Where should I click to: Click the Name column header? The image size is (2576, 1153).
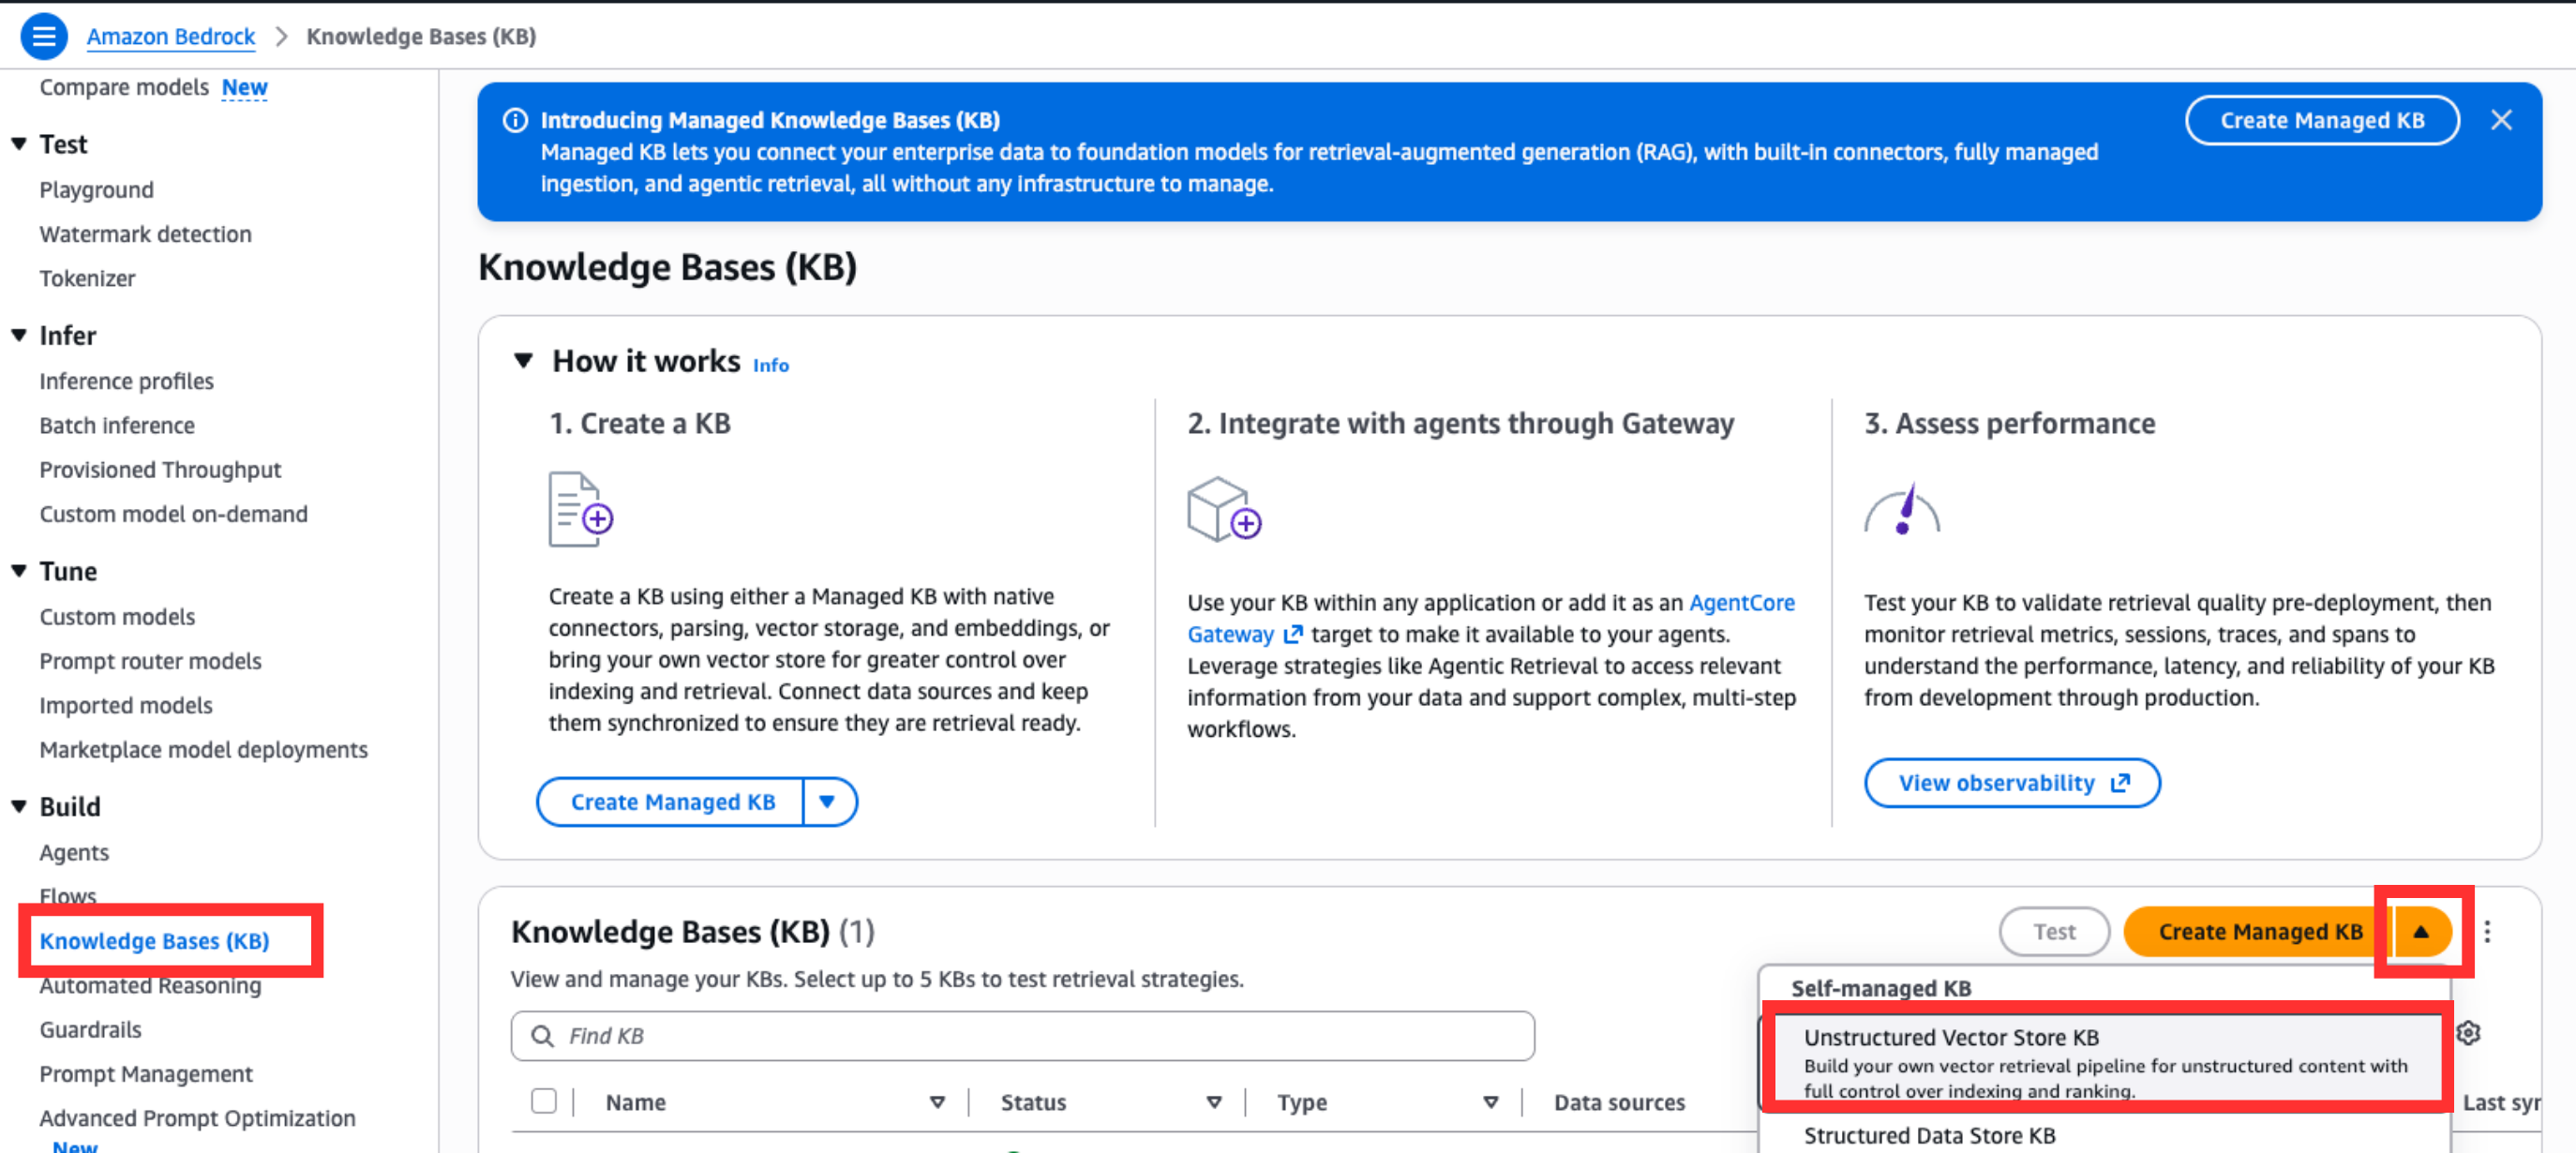pos(636,1102)
